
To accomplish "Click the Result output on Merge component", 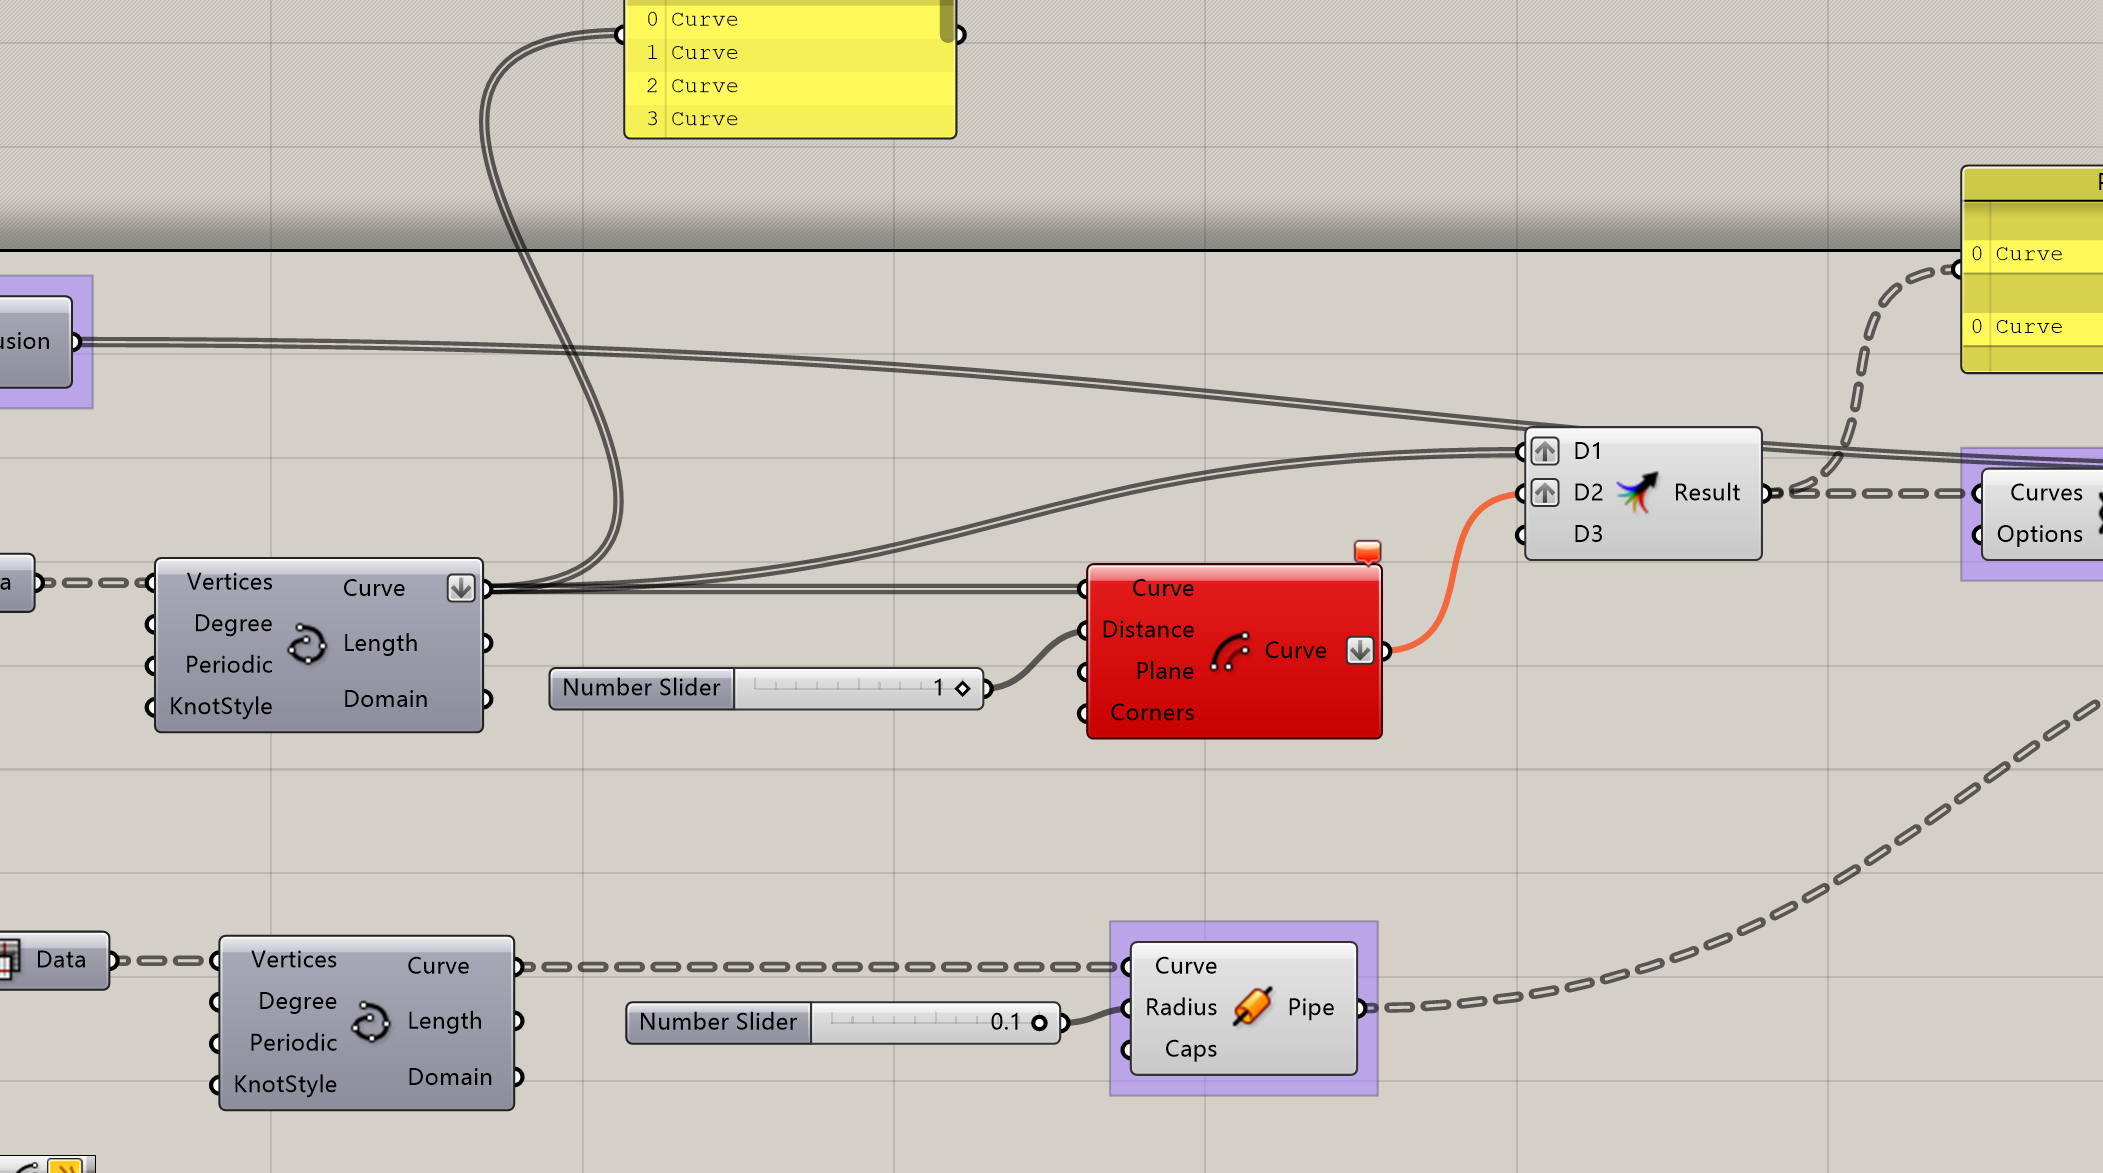I will tap(1706, 493).
